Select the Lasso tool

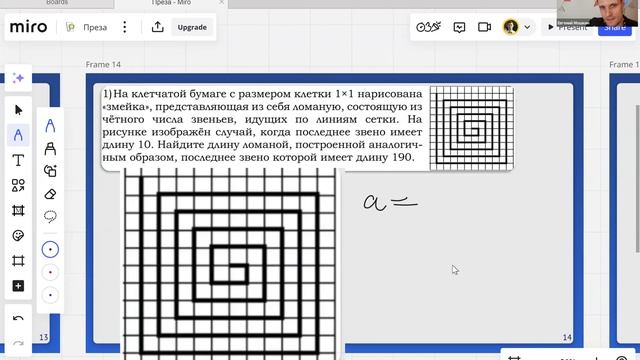point(50,216)
